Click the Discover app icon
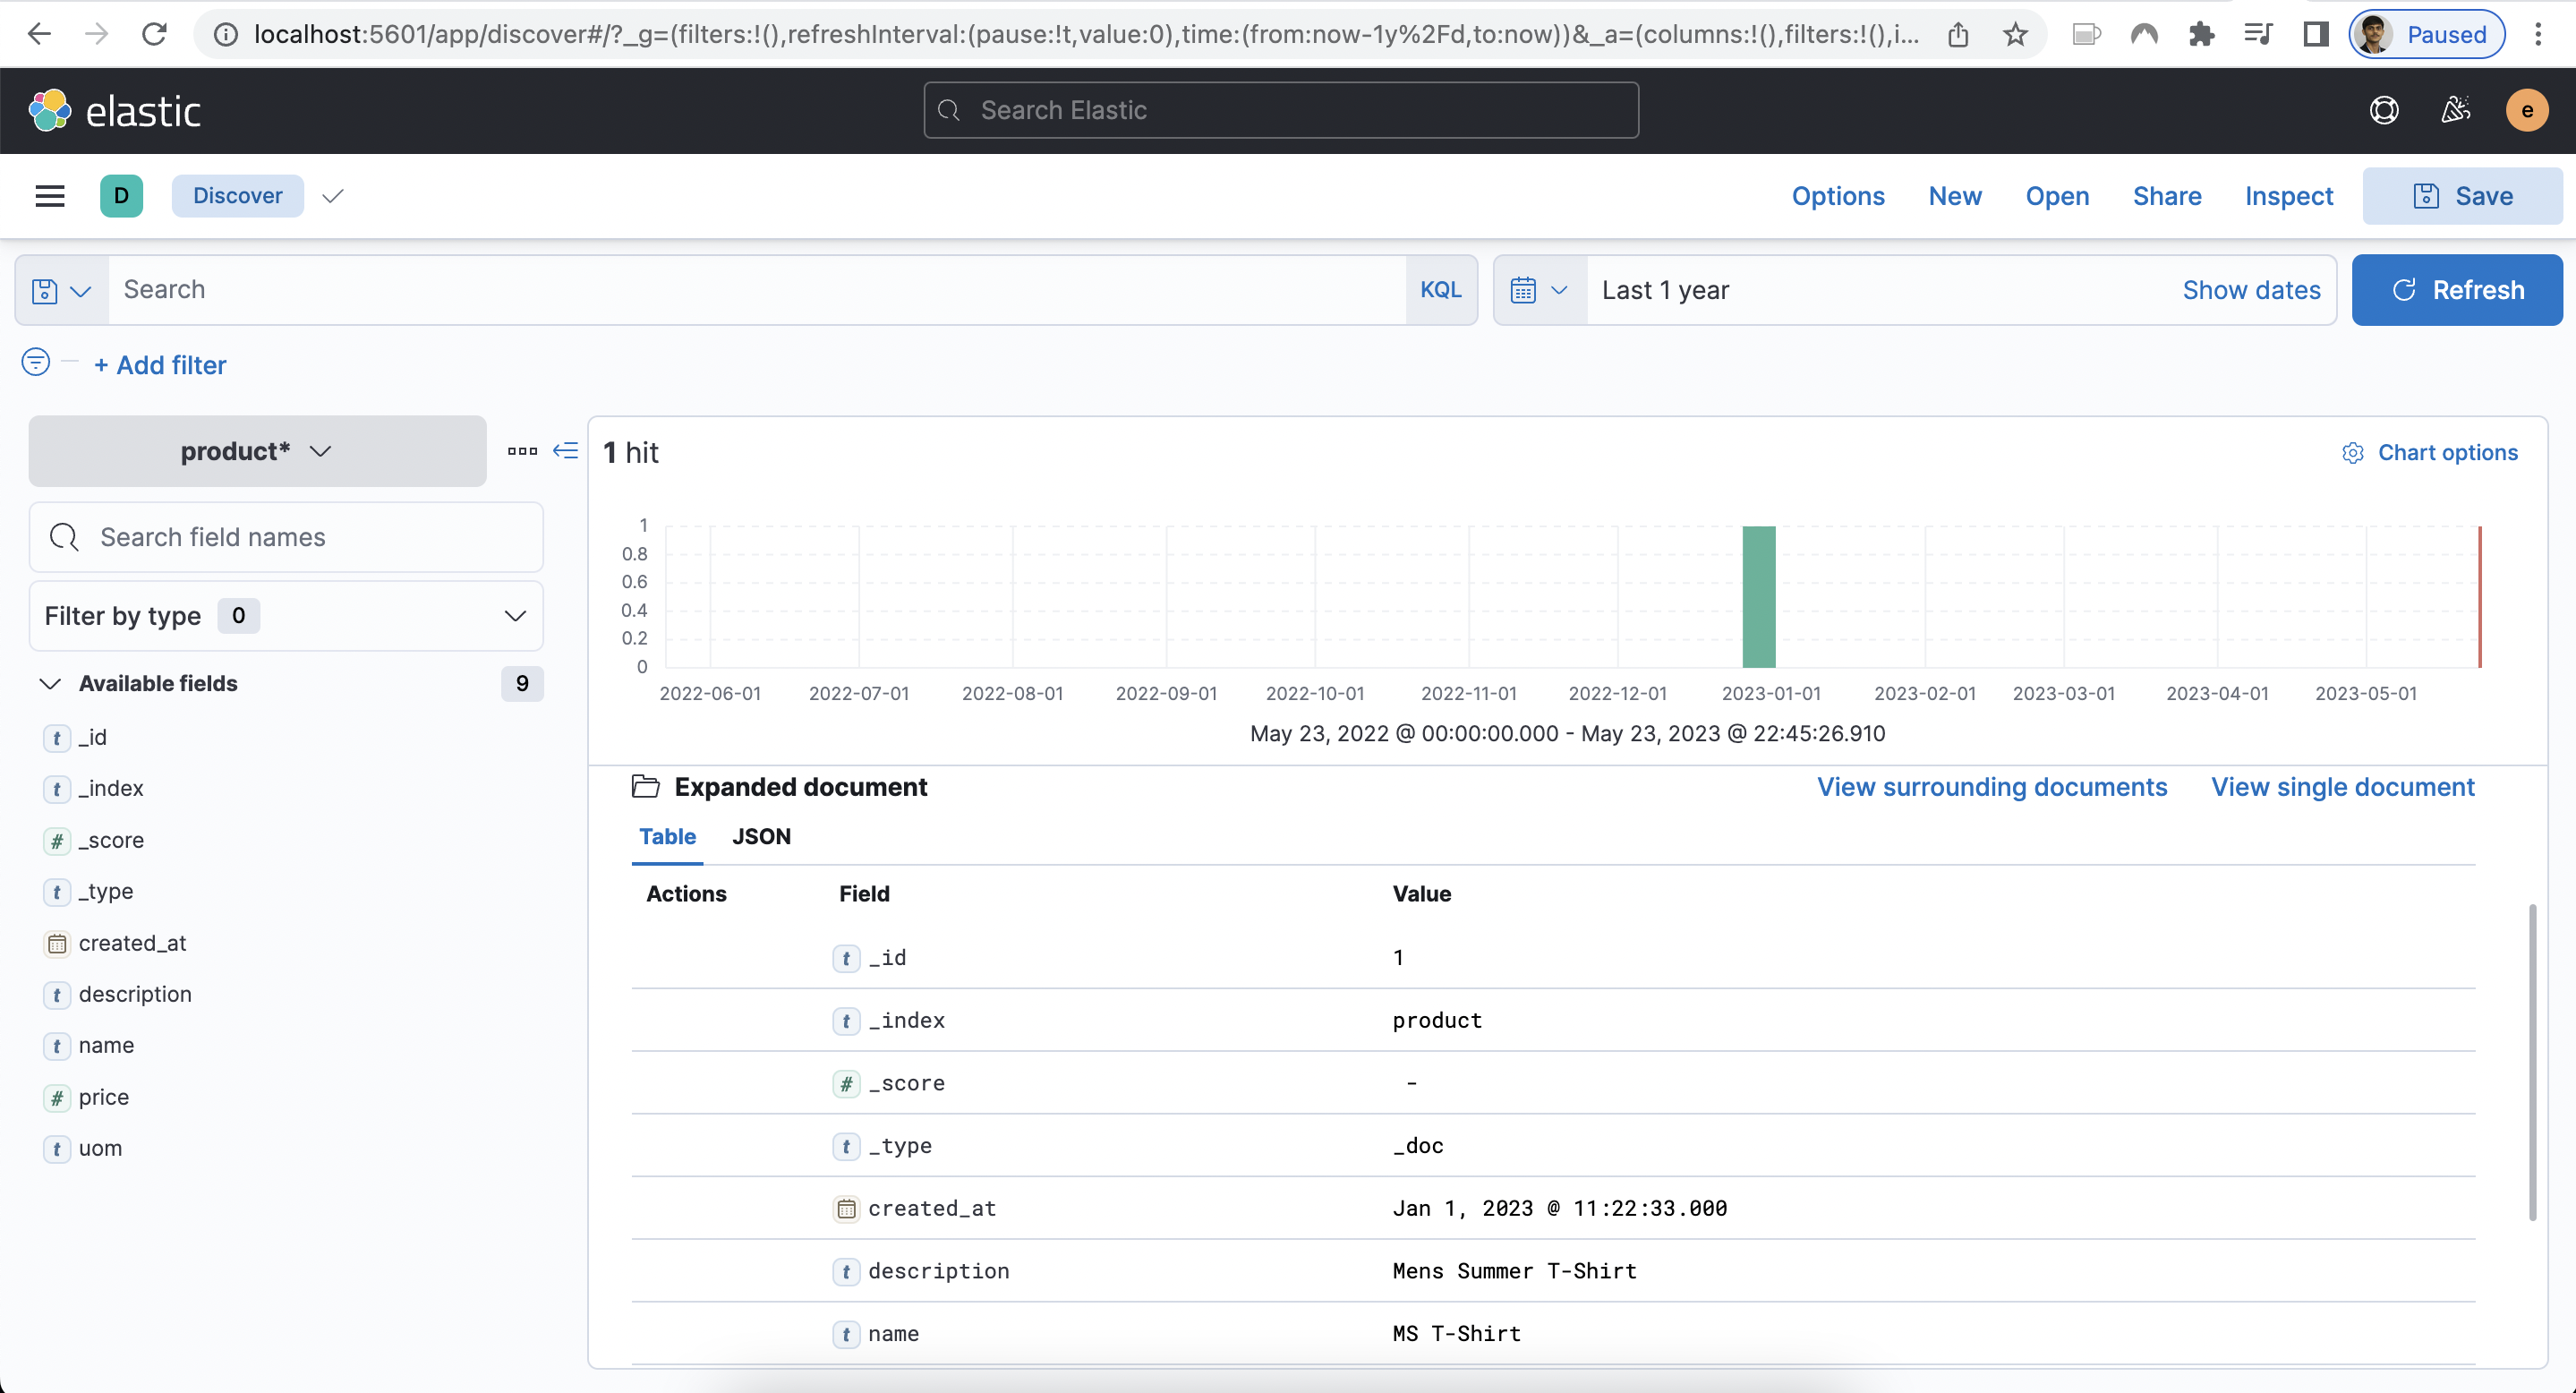2576x1393 pixels. 120,195
